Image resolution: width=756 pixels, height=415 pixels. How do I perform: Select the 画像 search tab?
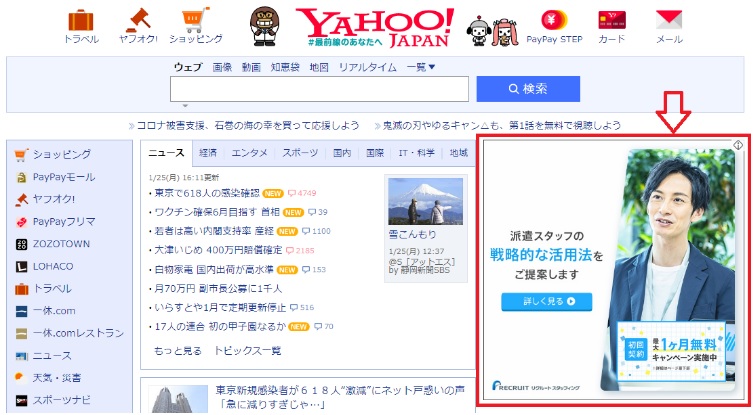(x=222, y=67)
